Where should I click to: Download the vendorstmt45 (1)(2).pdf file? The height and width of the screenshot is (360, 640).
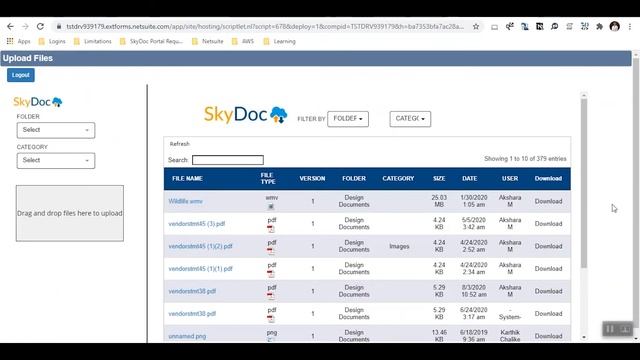pyautogui.click(x=548, y=246)
